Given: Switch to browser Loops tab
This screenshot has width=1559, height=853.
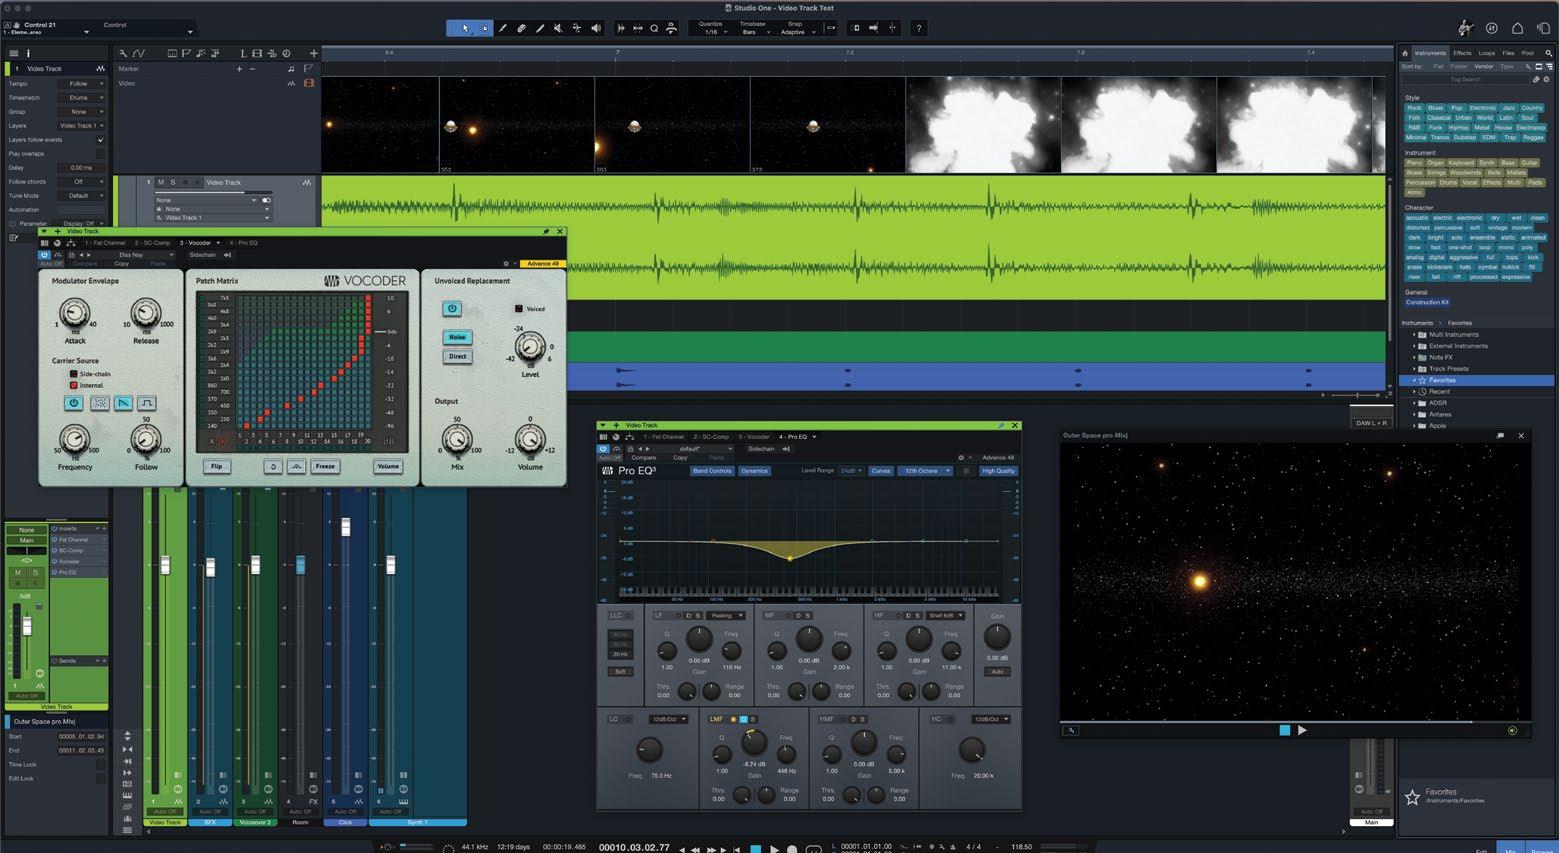Looking at the screenshot, I should (1487, 53).
